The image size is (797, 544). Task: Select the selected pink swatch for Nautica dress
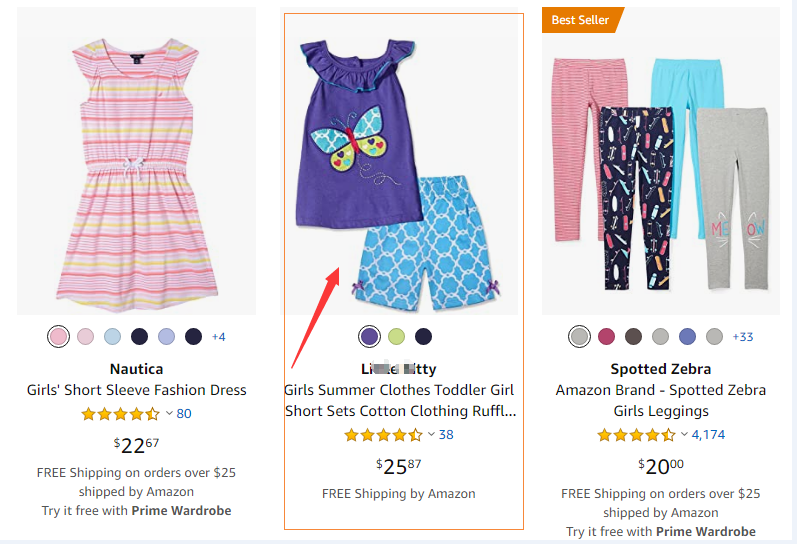[x=59, y=337]
